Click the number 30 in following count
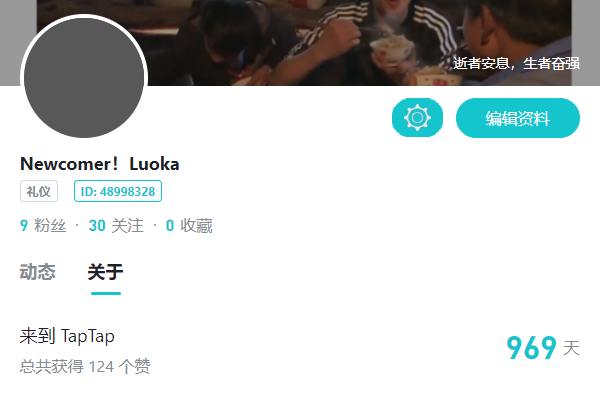The image size is (600, 403). tap(97, 225)
